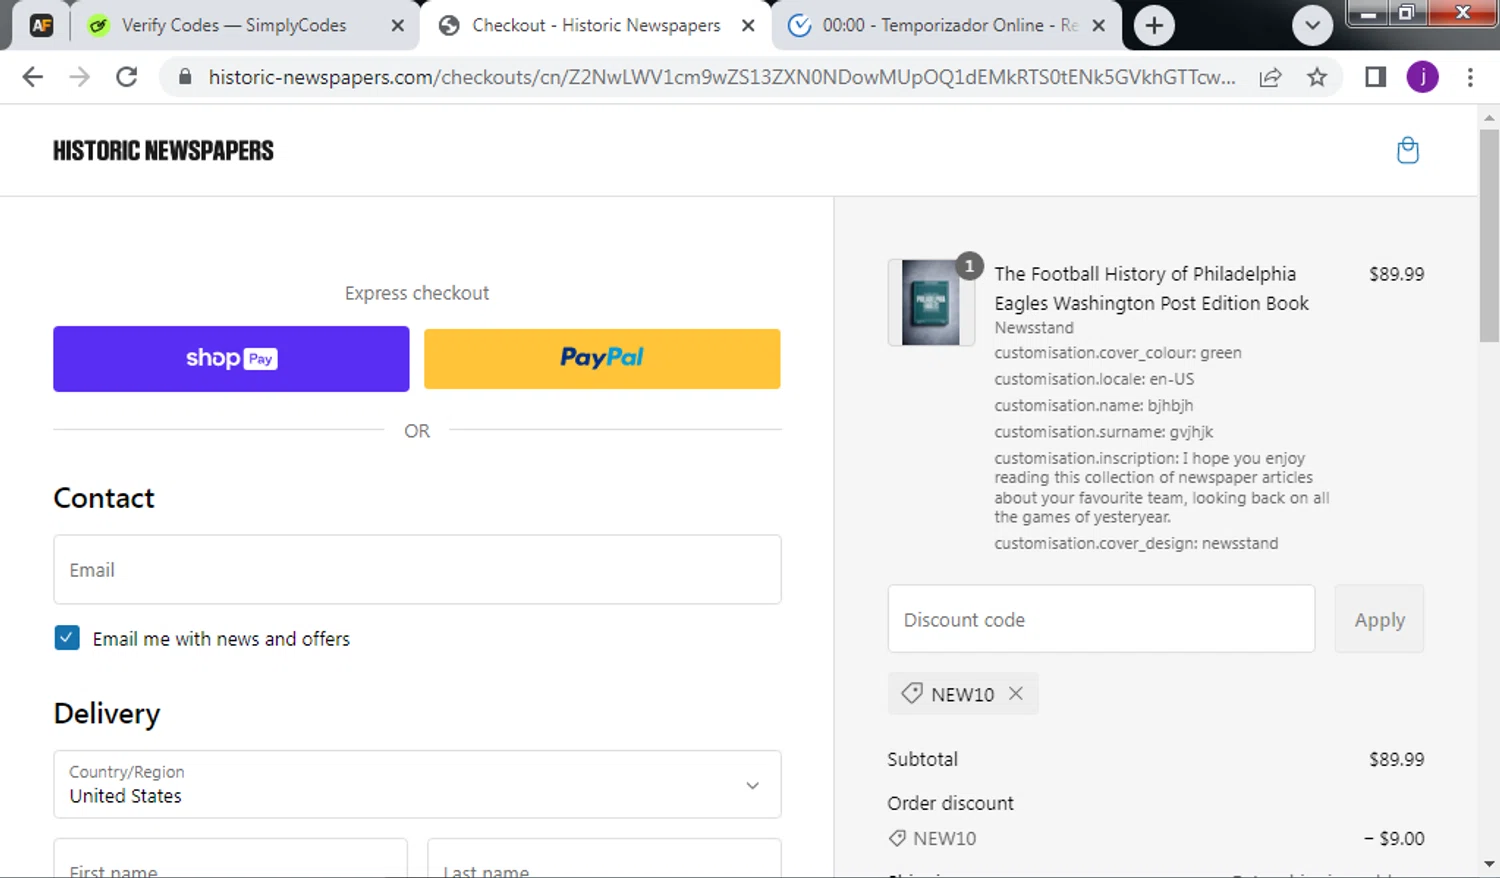The height and width of the screenshot is (878, 1500).
Task: Reload the checkout page
Action: click(x=127, y=77)
